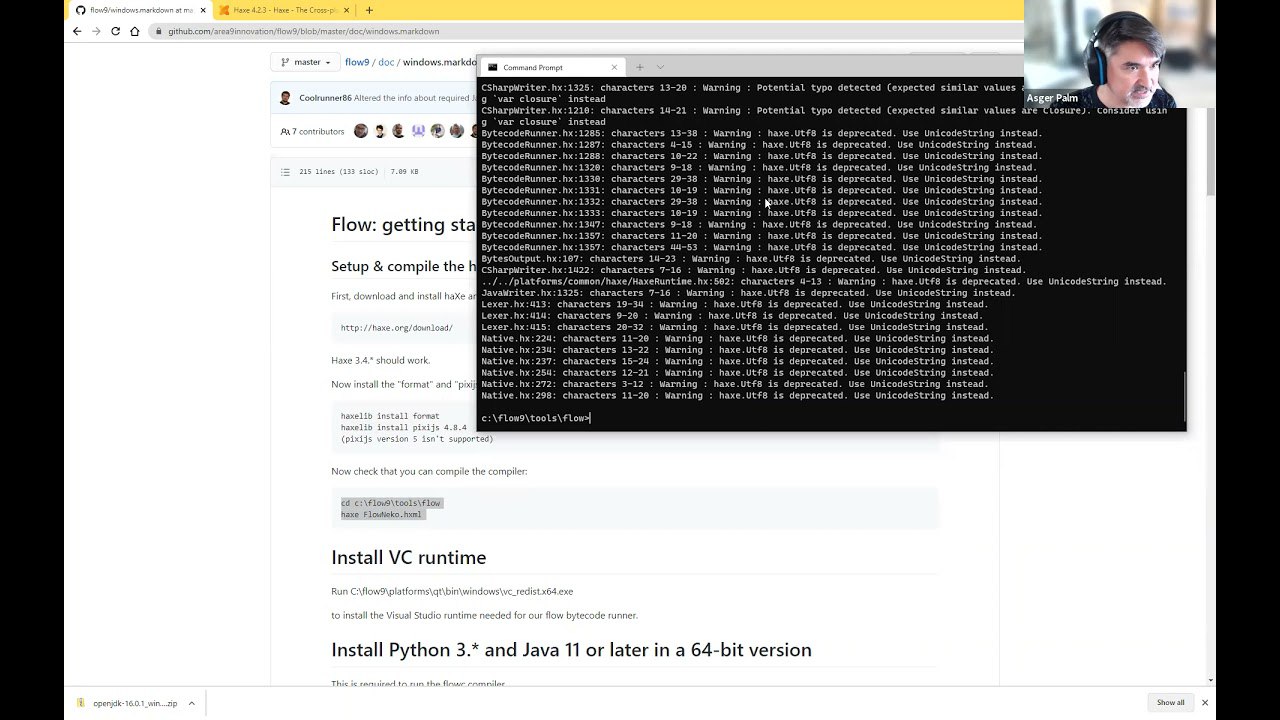The width and height of the screenshot is (1280, 720).
Task: Close the Command Prompt tab
Action: (614, 67)
